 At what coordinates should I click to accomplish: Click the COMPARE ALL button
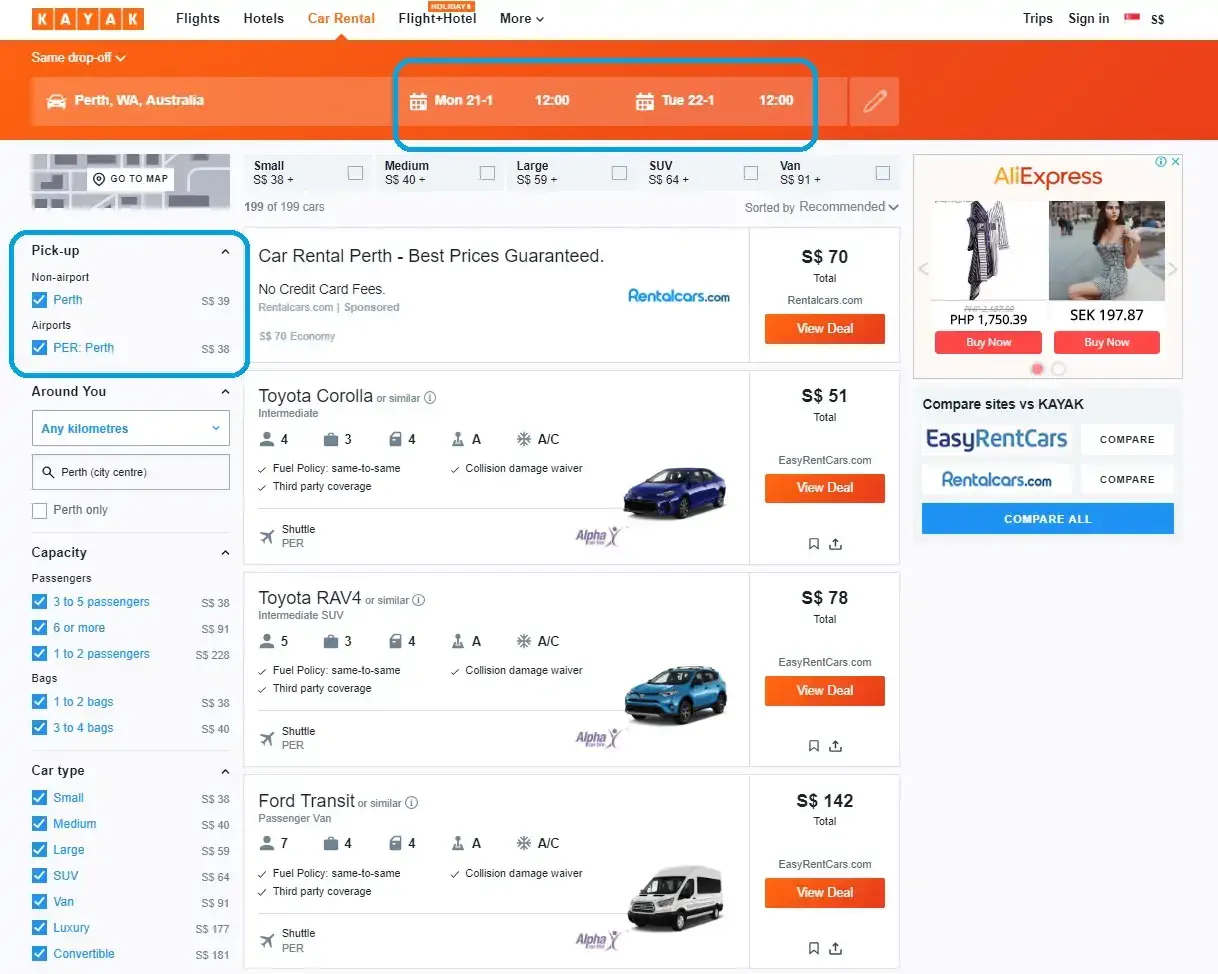[x=1047, y=519]
